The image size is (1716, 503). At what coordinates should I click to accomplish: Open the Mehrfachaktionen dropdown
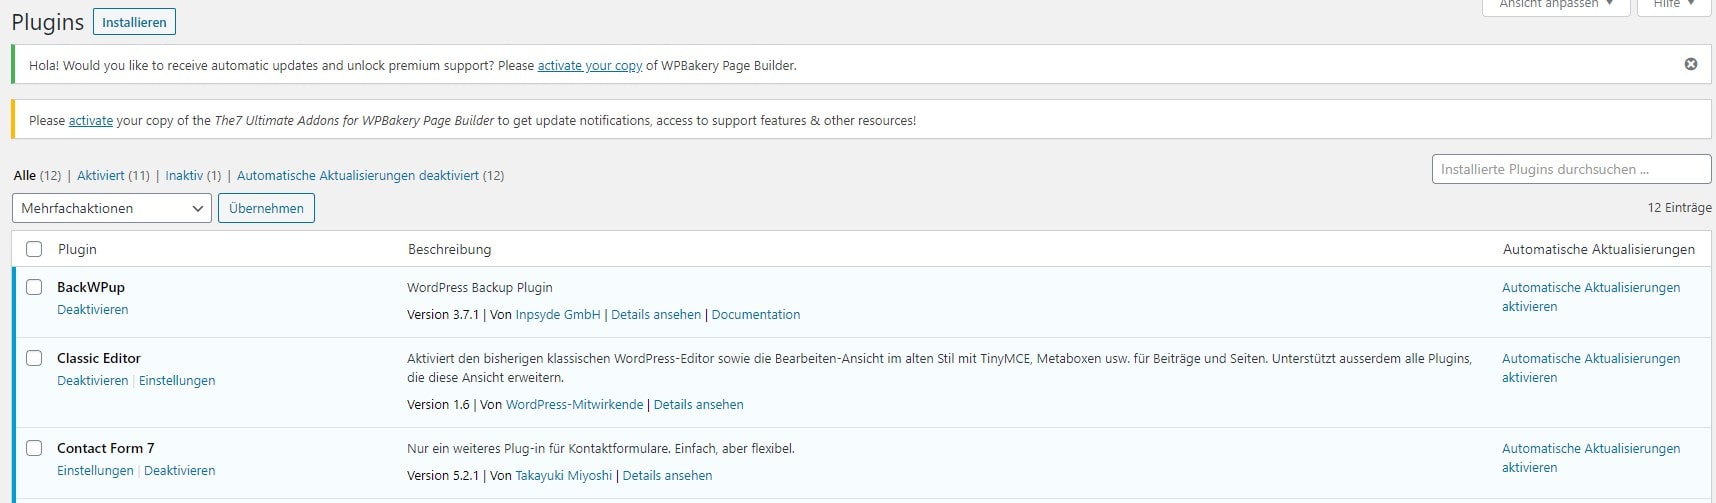click(112, 208)
